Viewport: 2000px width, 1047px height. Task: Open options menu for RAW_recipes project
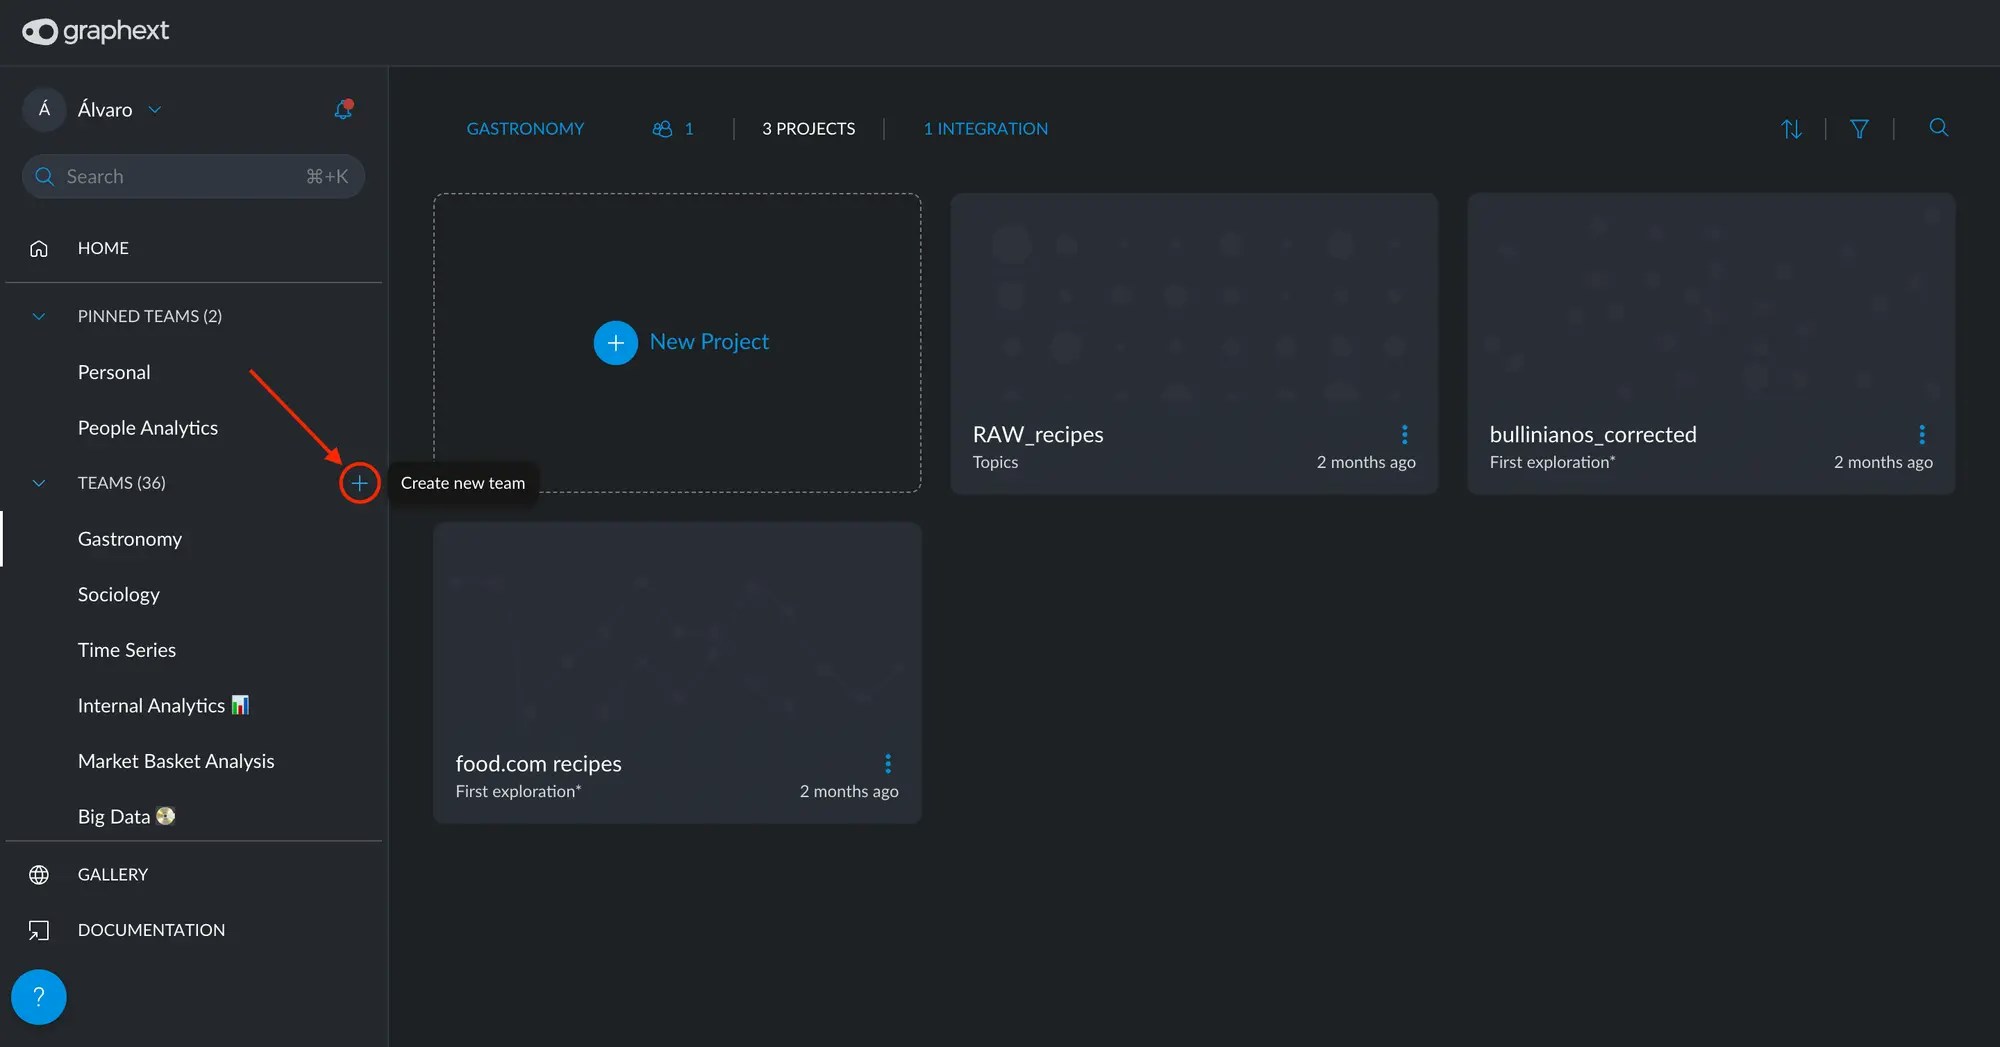(1405, 434)
